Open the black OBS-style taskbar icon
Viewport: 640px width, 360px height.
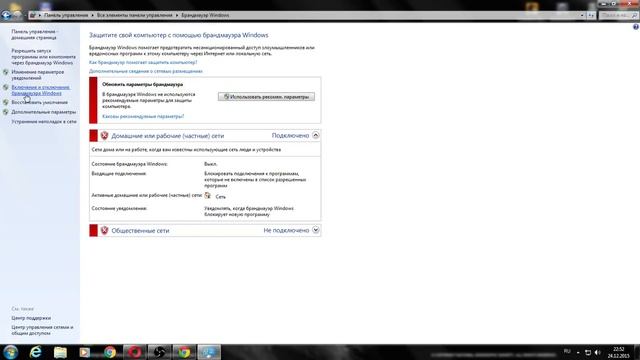159,352
